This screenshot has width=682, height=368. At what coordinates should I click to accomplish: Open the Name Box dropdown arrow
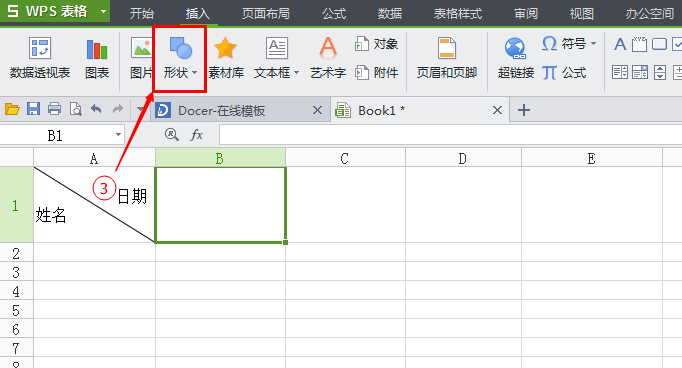click(x=118, y=135)
